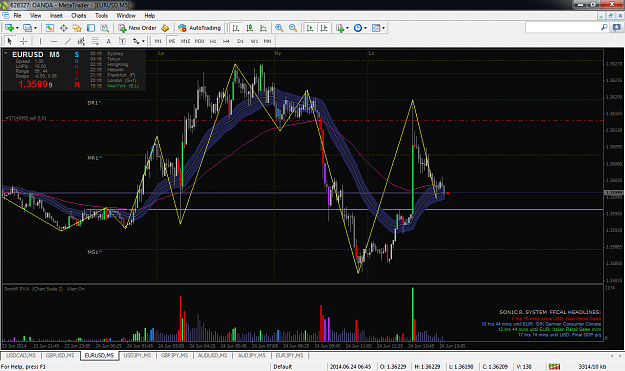
Task: Collapse the EURUSD M5 info panel arrow
Action: pyautogui.click(x=6, y=53)
